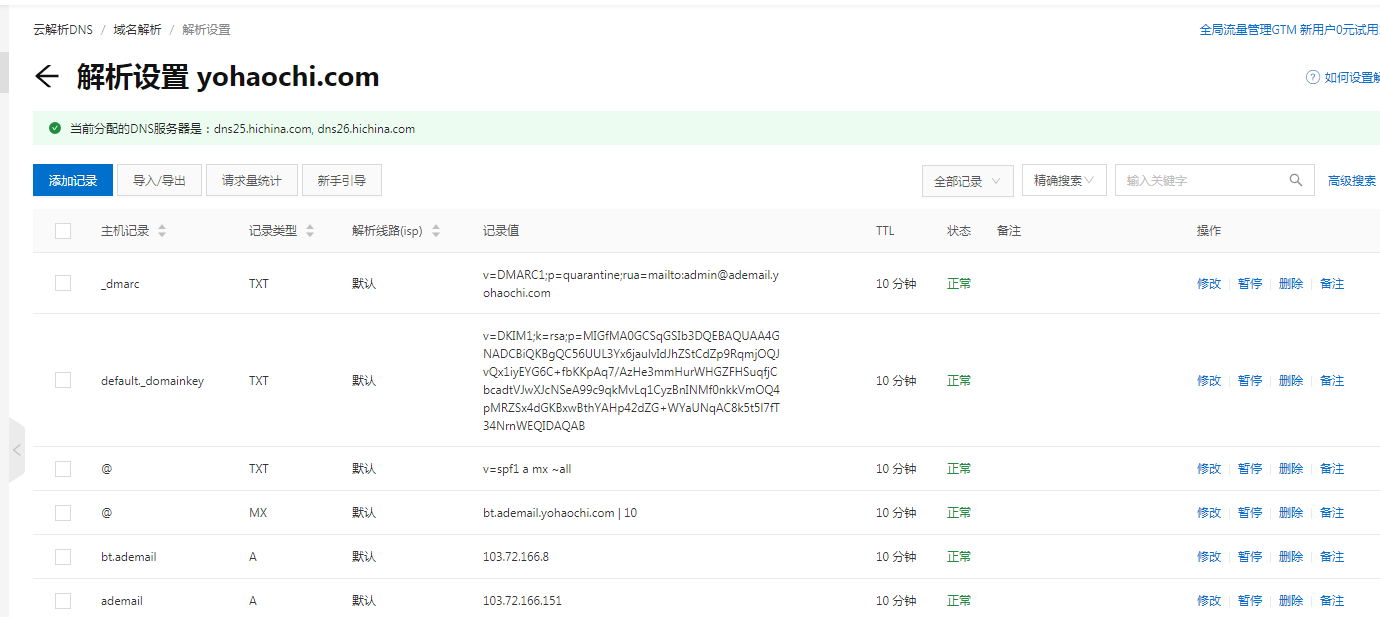Check the _dmarc record checkbox
Viewport: 1380px width, 617px height.
click(x=63, y=283)
